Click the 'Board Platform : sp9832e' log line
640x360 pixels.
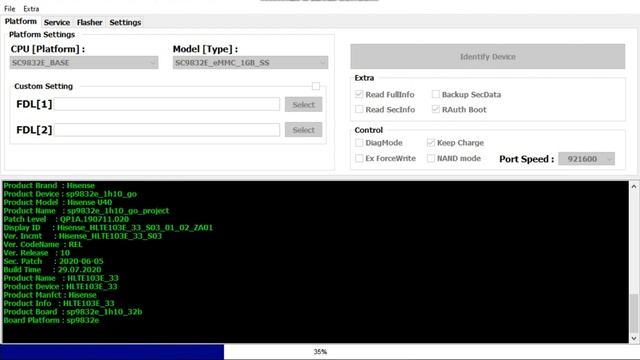51,320
